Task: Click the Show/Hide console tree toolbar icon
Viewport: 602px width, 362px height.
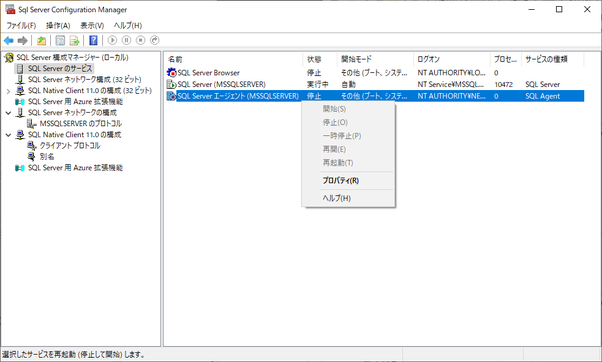Action: click(60, 40)
